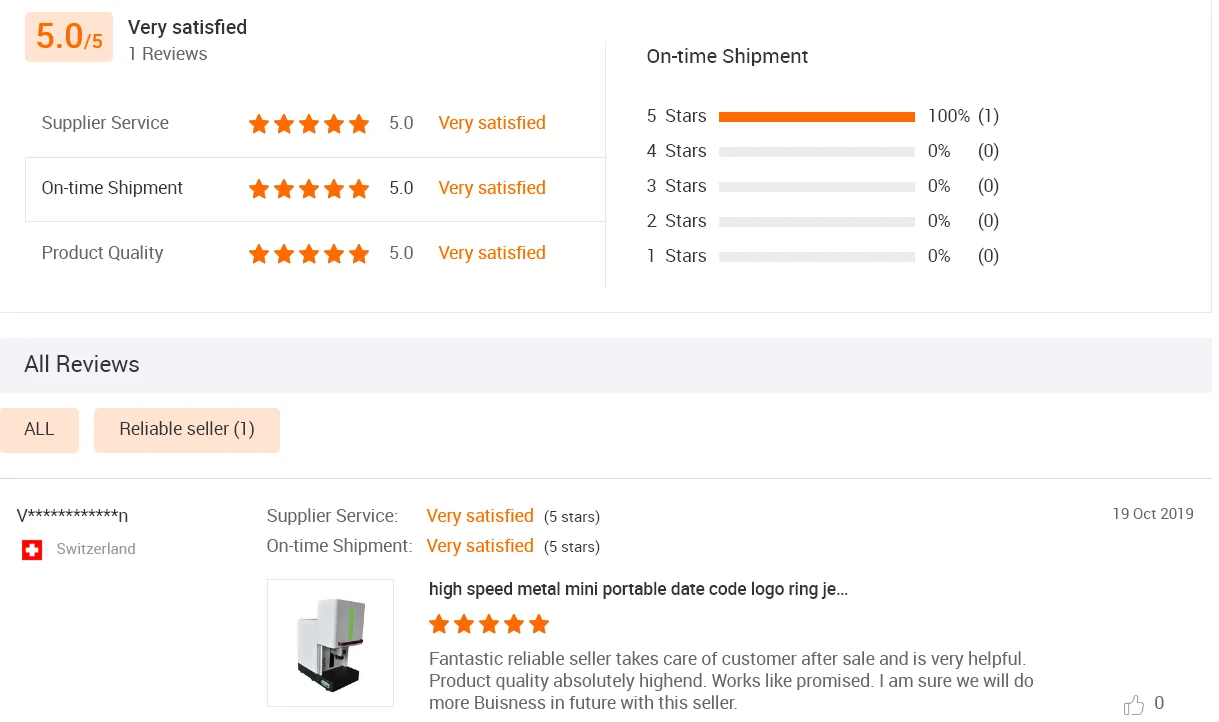Screen dimensions: 1219x722
Task: Click the 4 Stars rating bar
Action: 816,152
